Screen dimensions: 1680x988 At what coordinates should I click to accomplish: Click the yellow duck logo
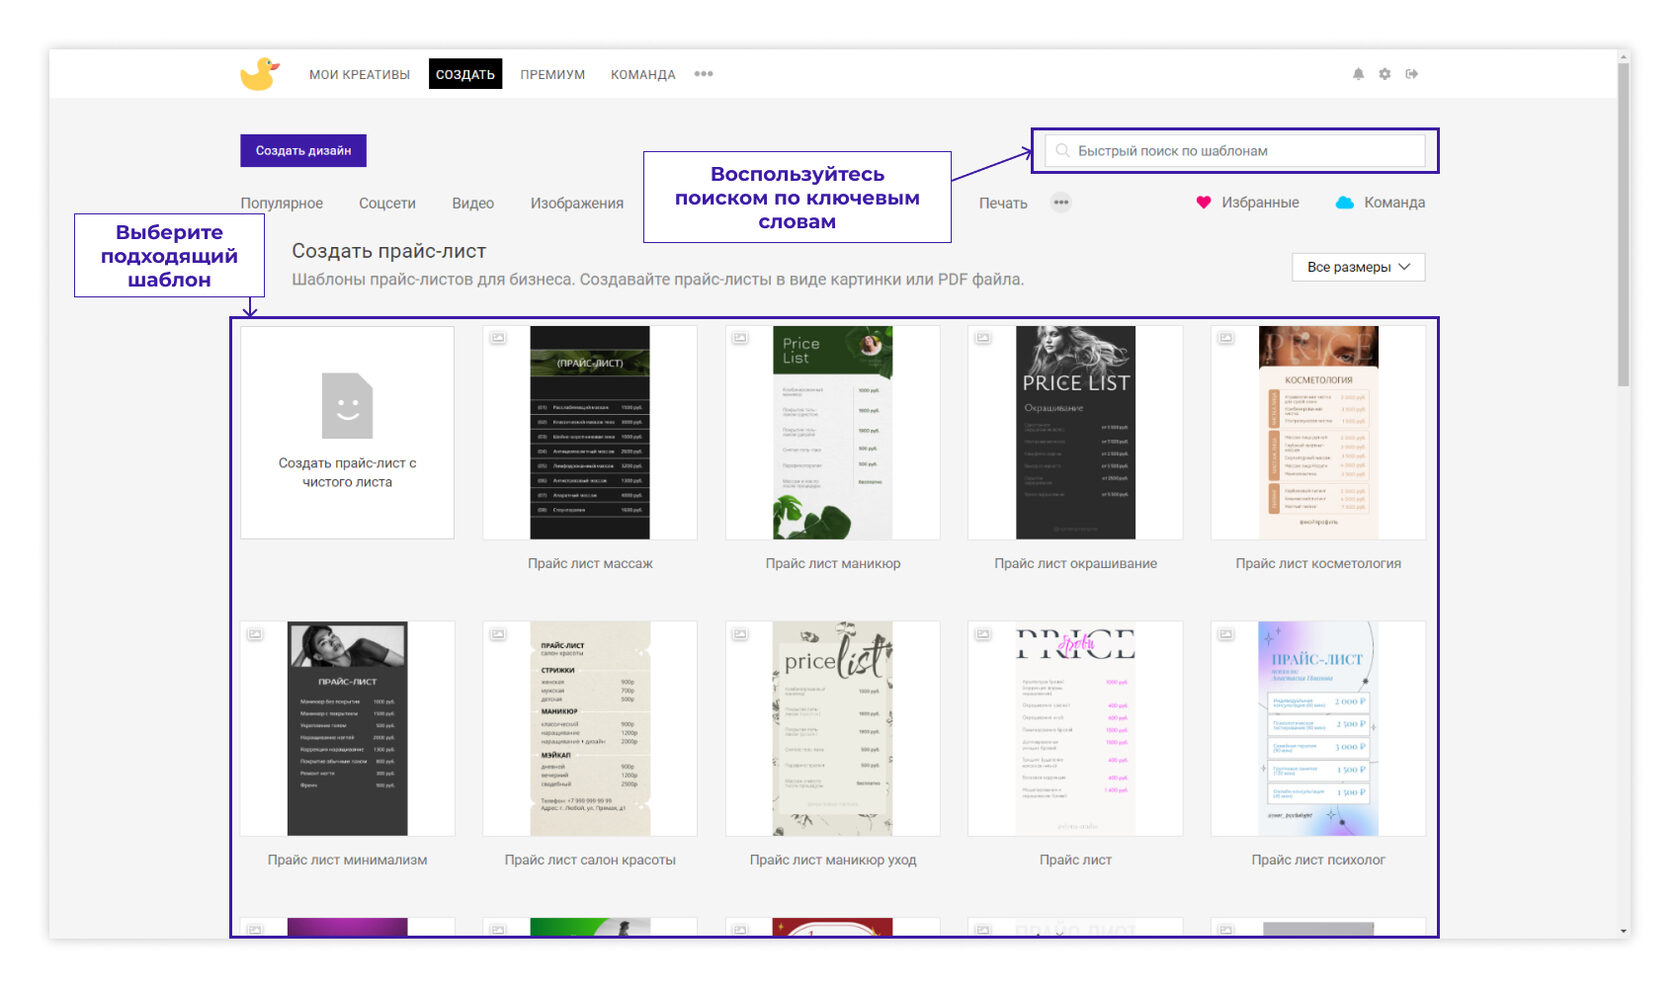pyautogui.click(x=259, y=74)
